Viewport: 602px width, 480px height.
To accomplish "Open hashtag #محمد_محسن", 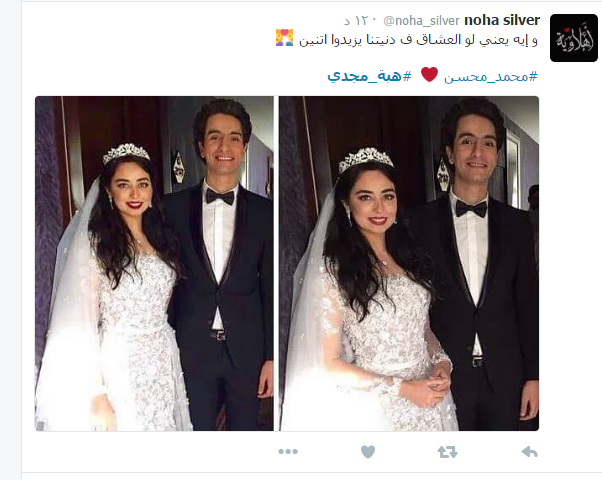I will tap(491, 77).
